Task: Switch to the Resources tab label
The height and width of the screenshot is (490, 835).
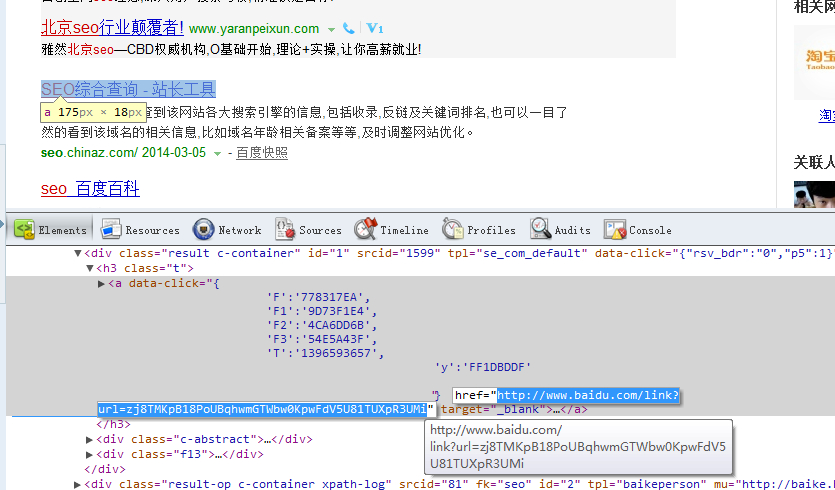Action: [152, 230]
